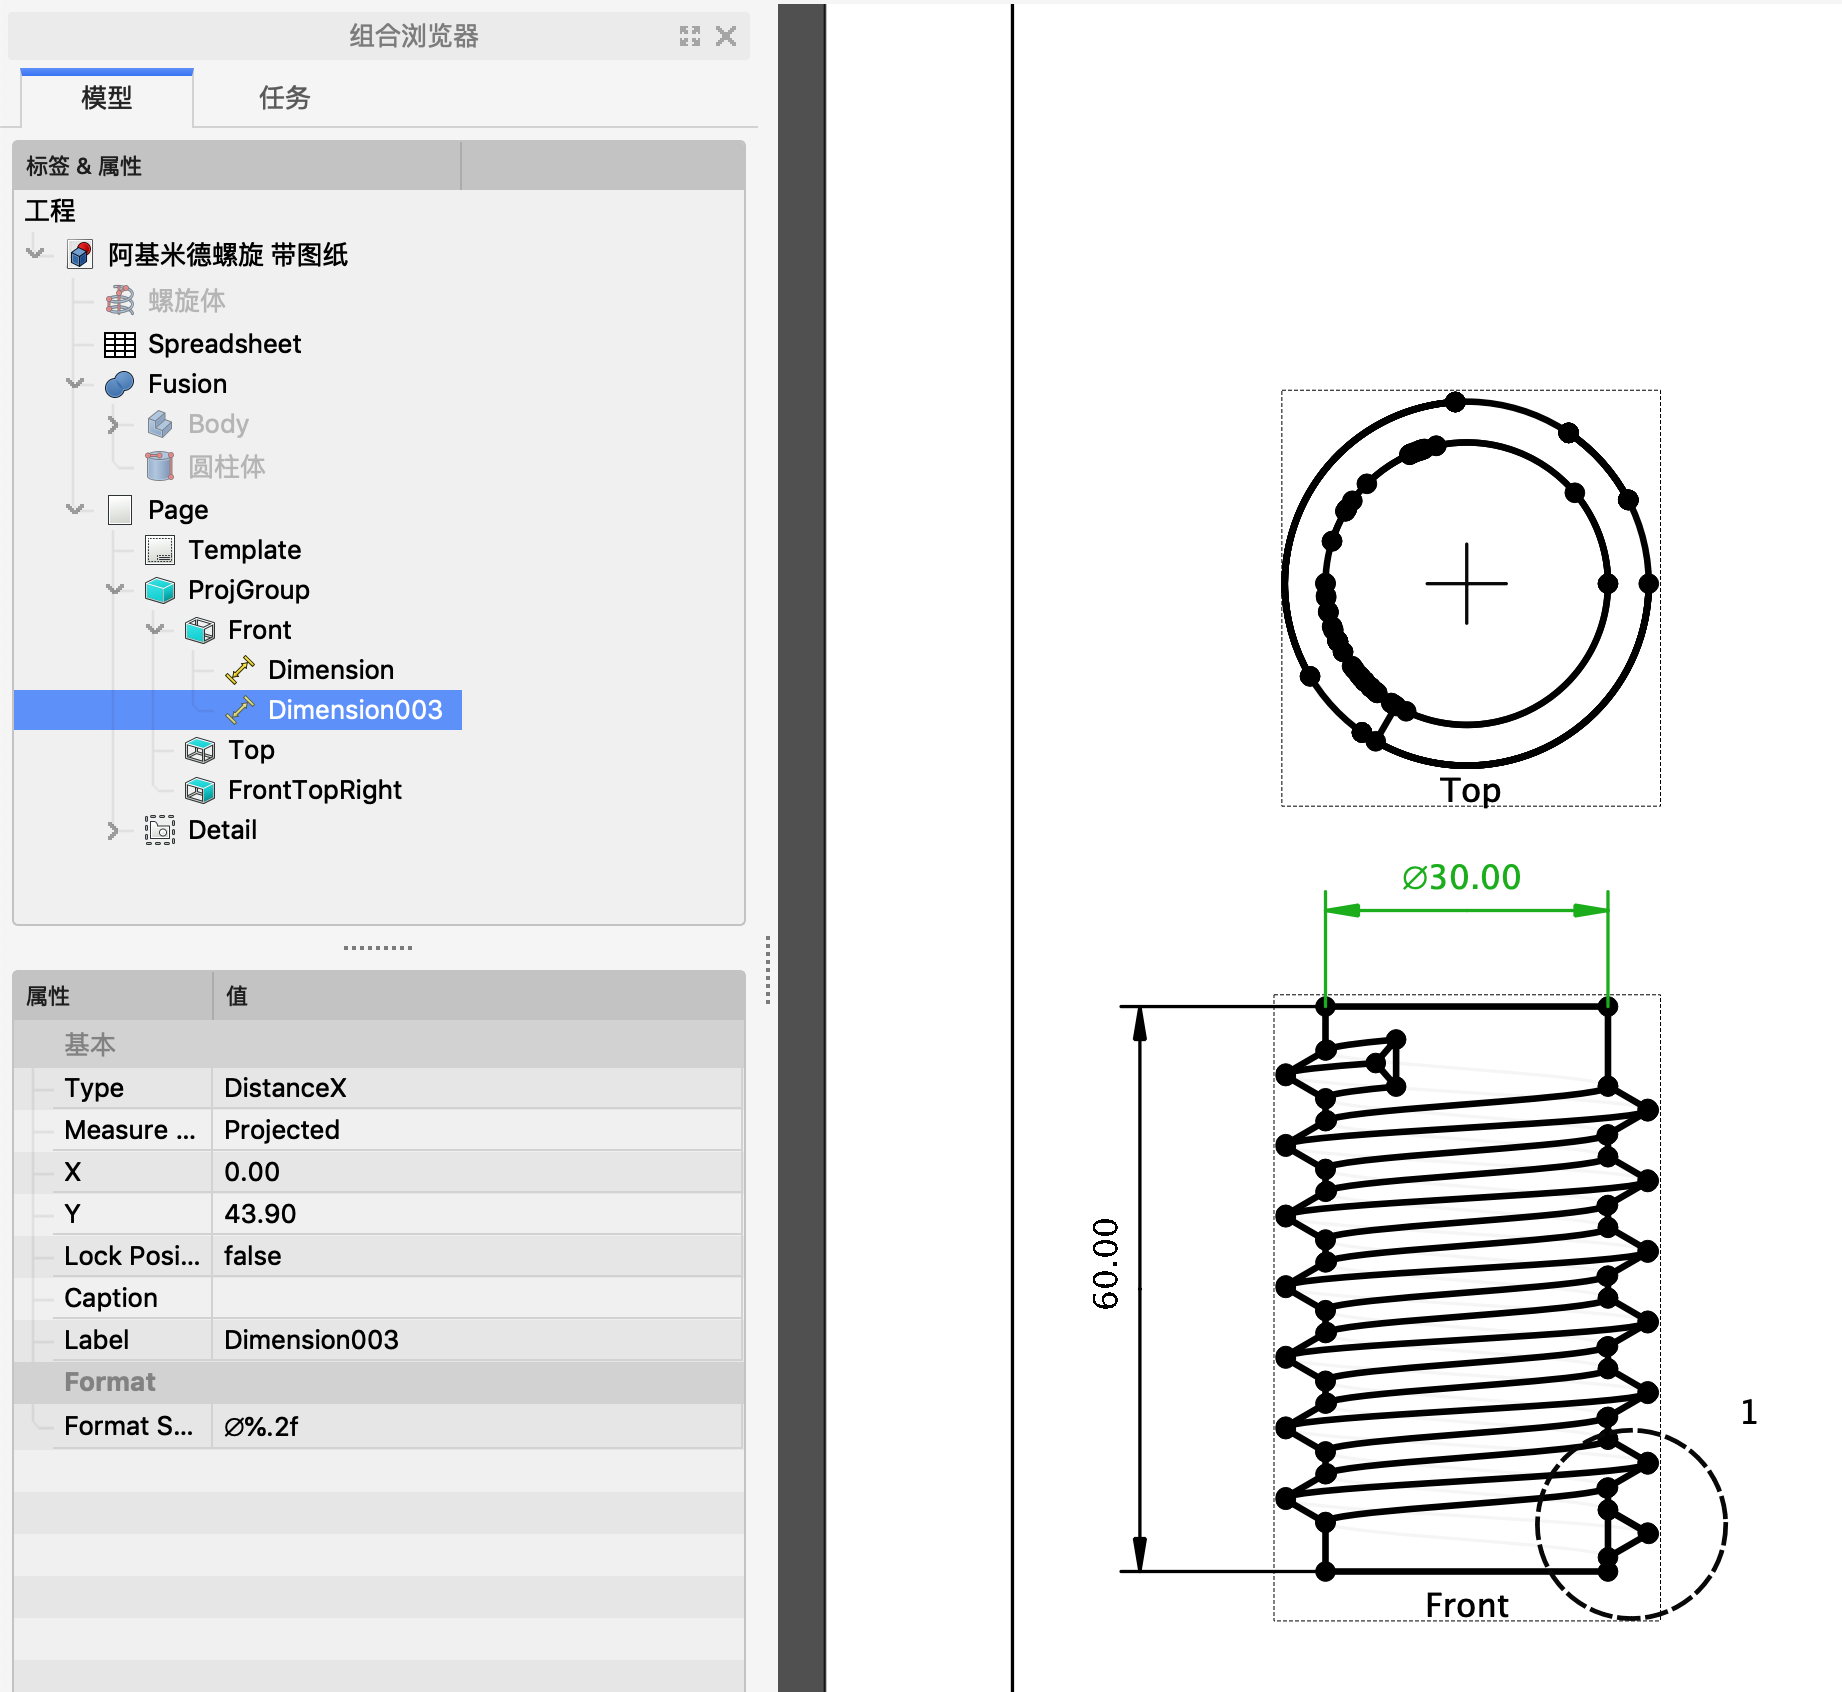
Task: Click the Detail view icon
Action: click(x=160, y=830)
